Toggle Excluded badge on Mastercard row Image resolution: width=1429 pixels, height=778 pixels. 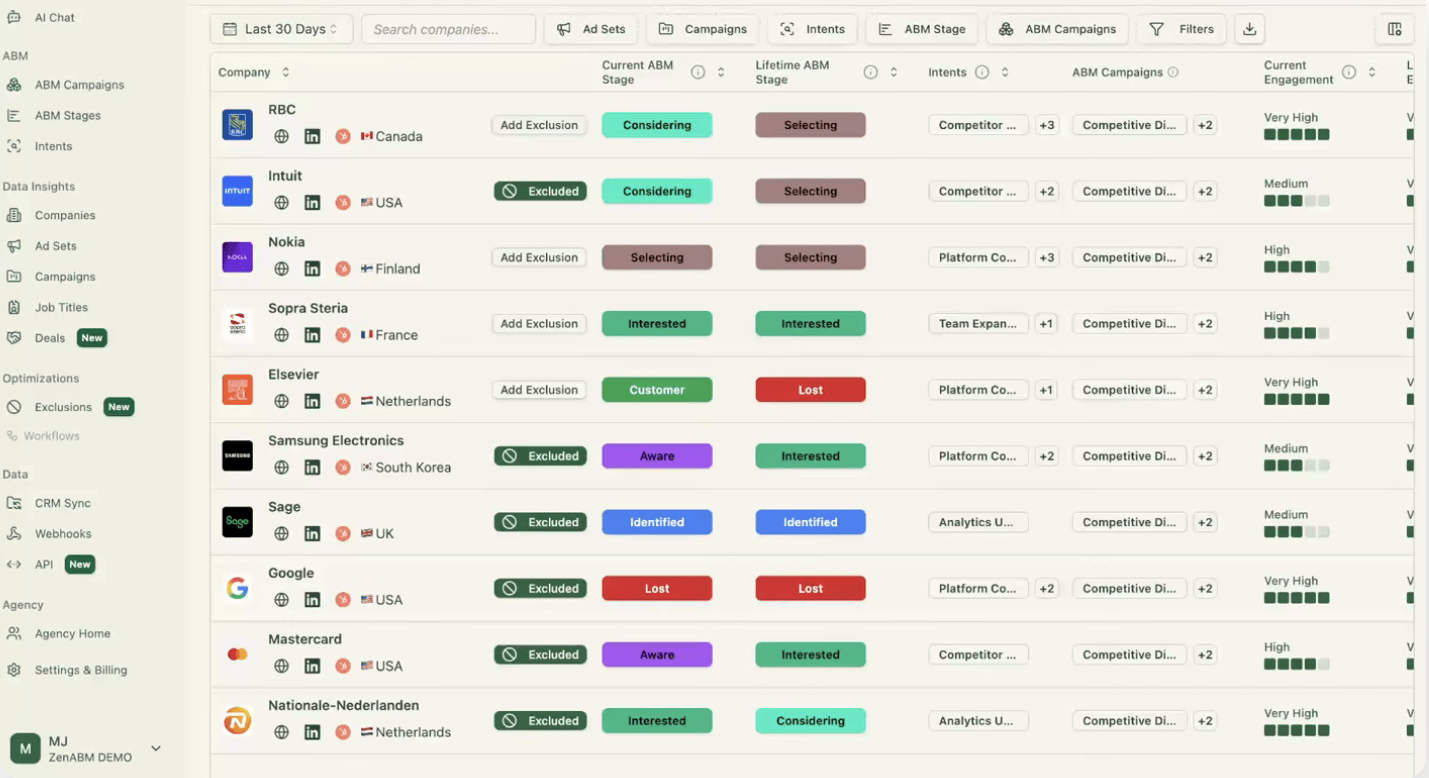540,655
